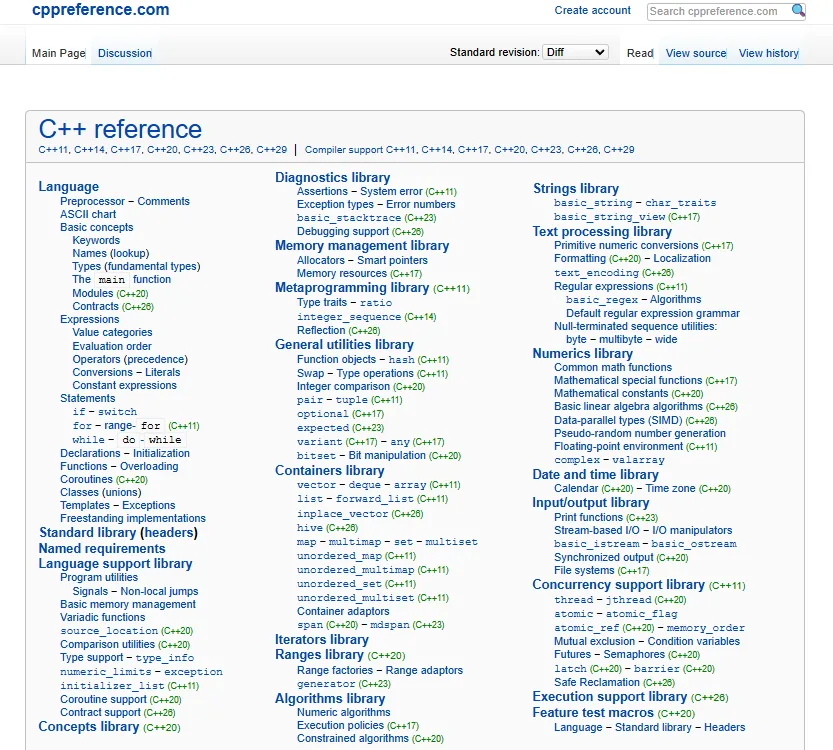Open the ASCII chart link
Image resolution: width=833 pixels, height=750 pixels.
coord(88,214)
